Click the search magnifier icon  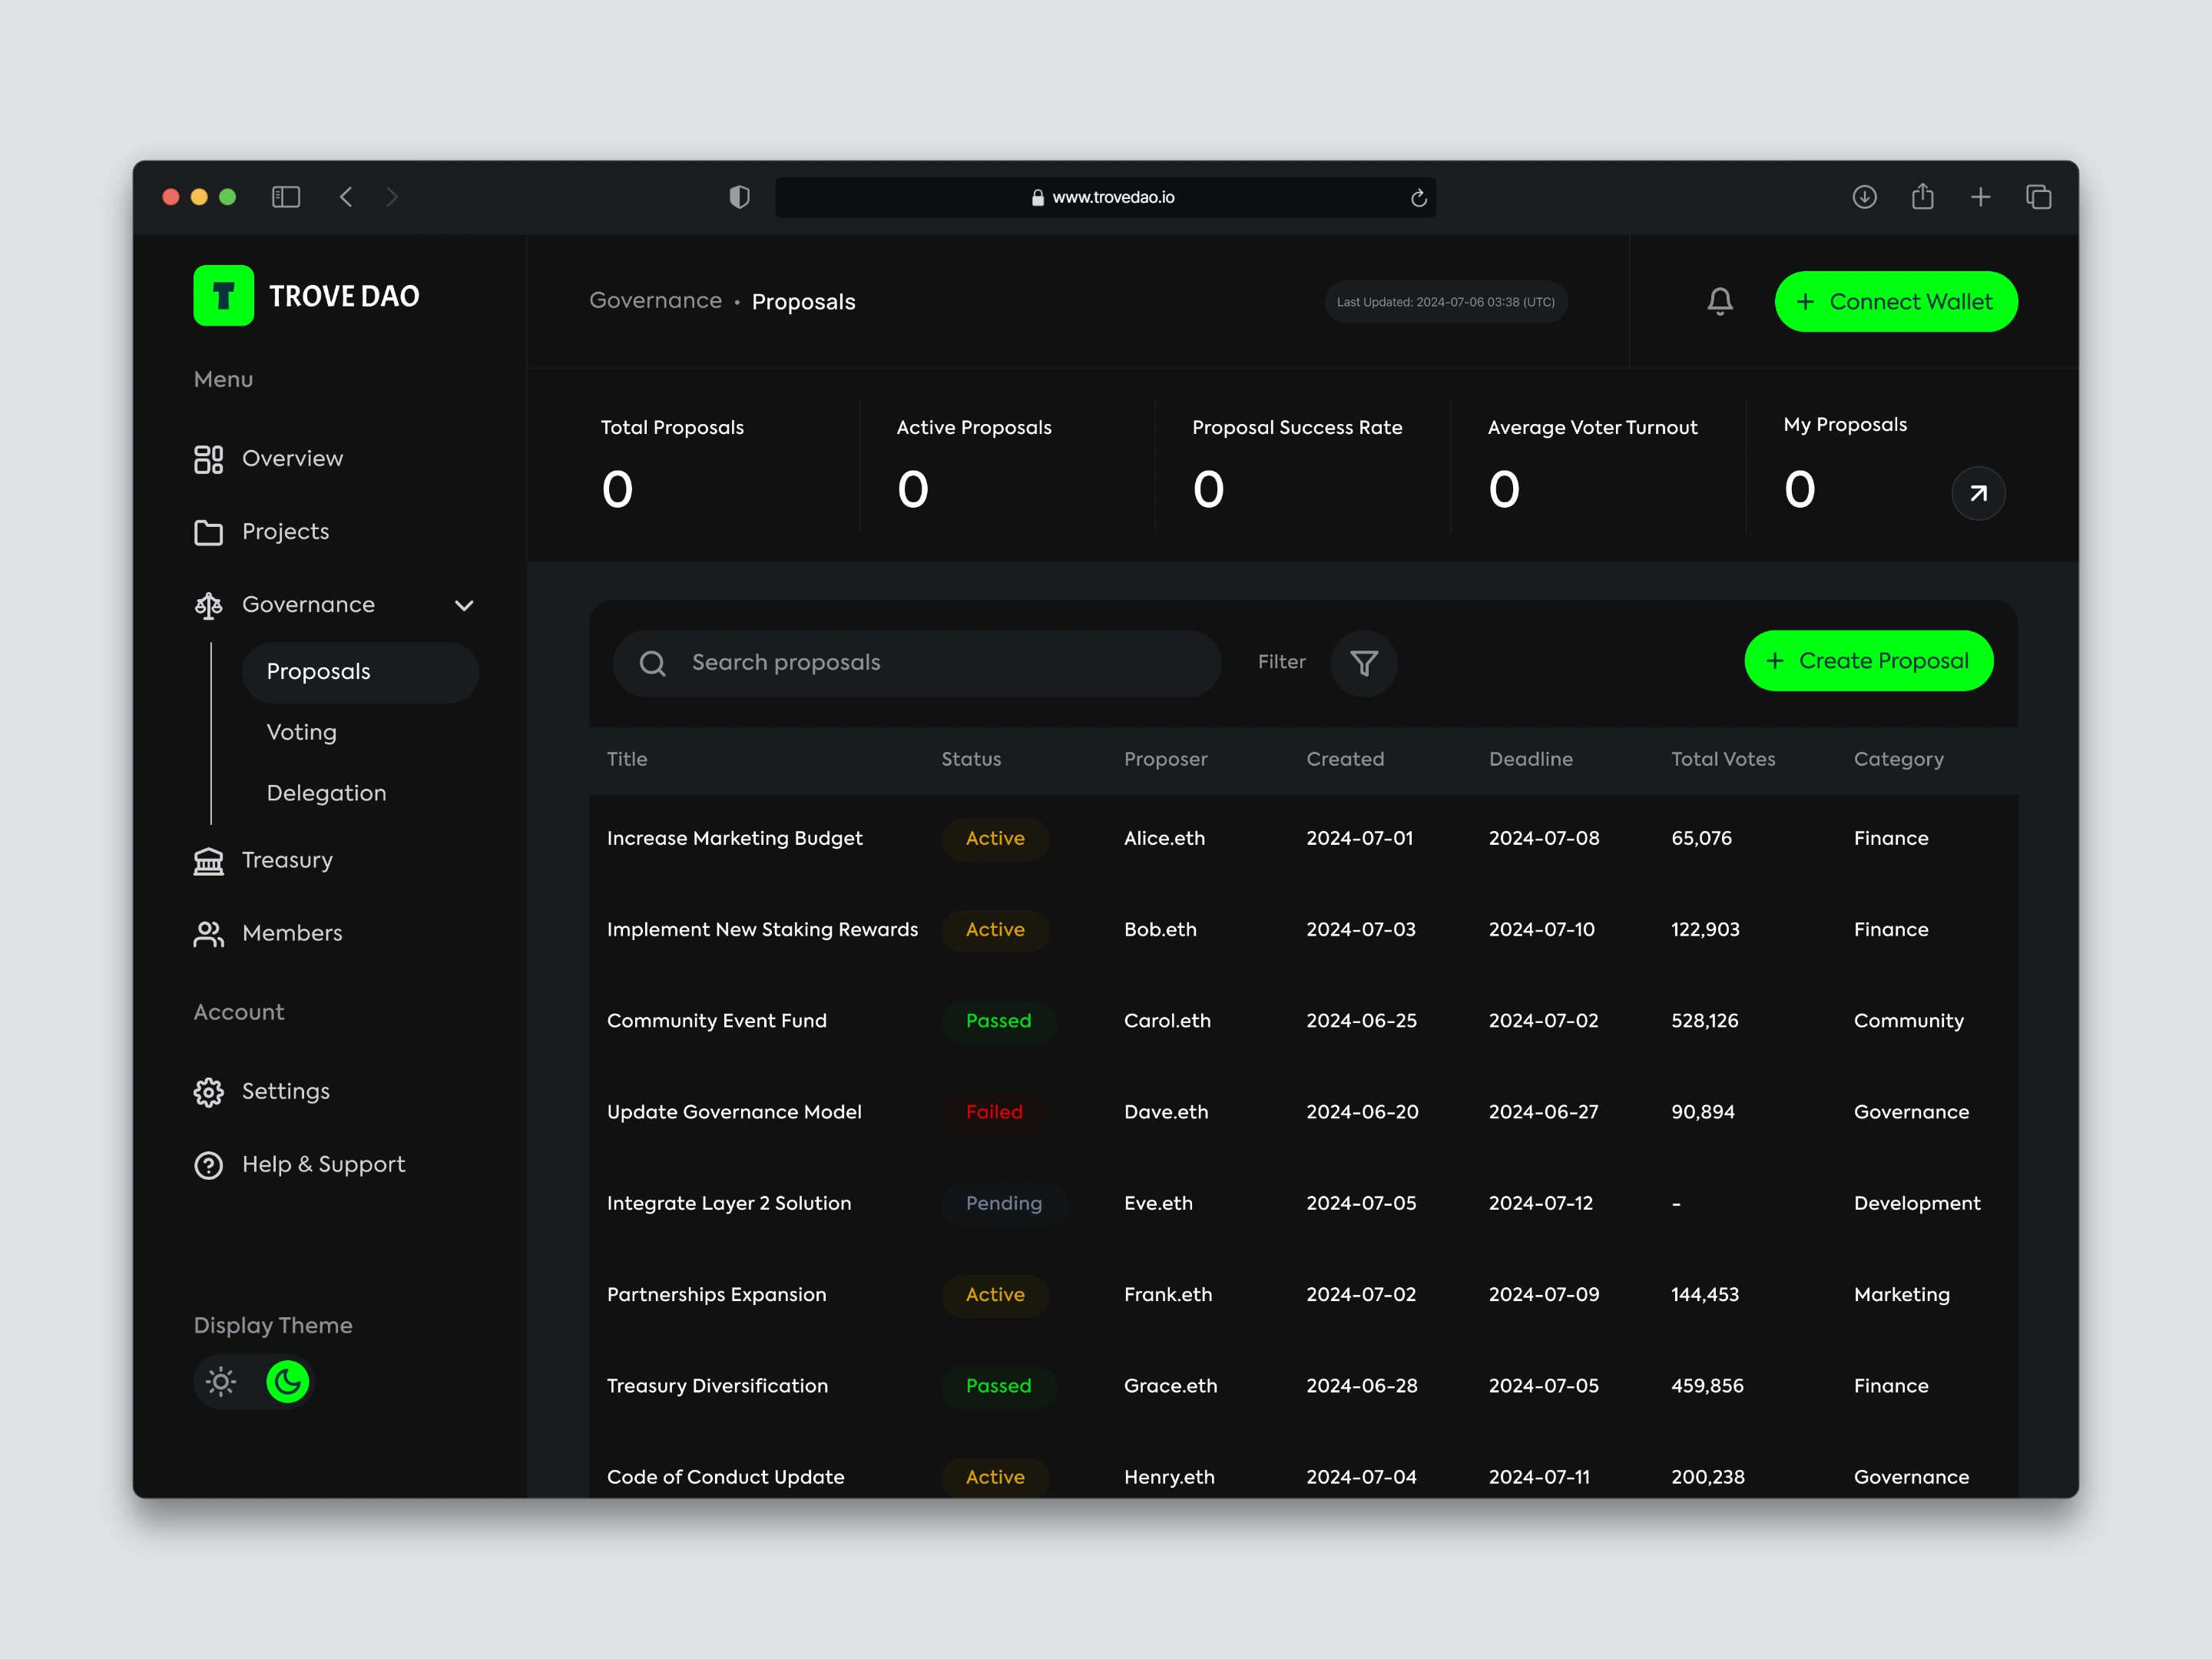tap(653, 663)
